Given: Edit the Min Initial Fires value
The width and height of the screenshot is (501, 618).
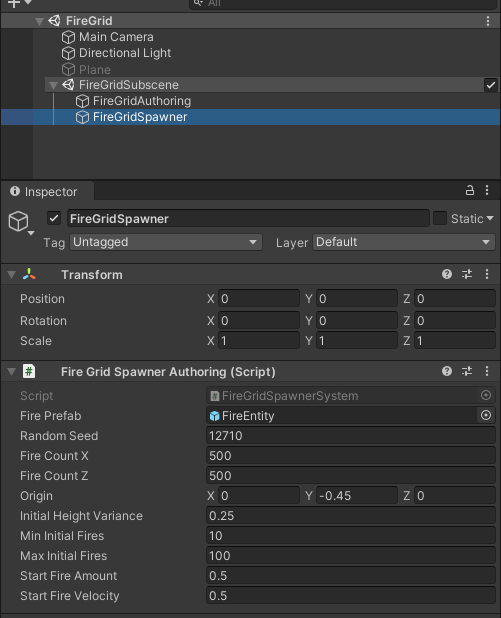Looking at the screenshot, I should [x=351, y=536].
